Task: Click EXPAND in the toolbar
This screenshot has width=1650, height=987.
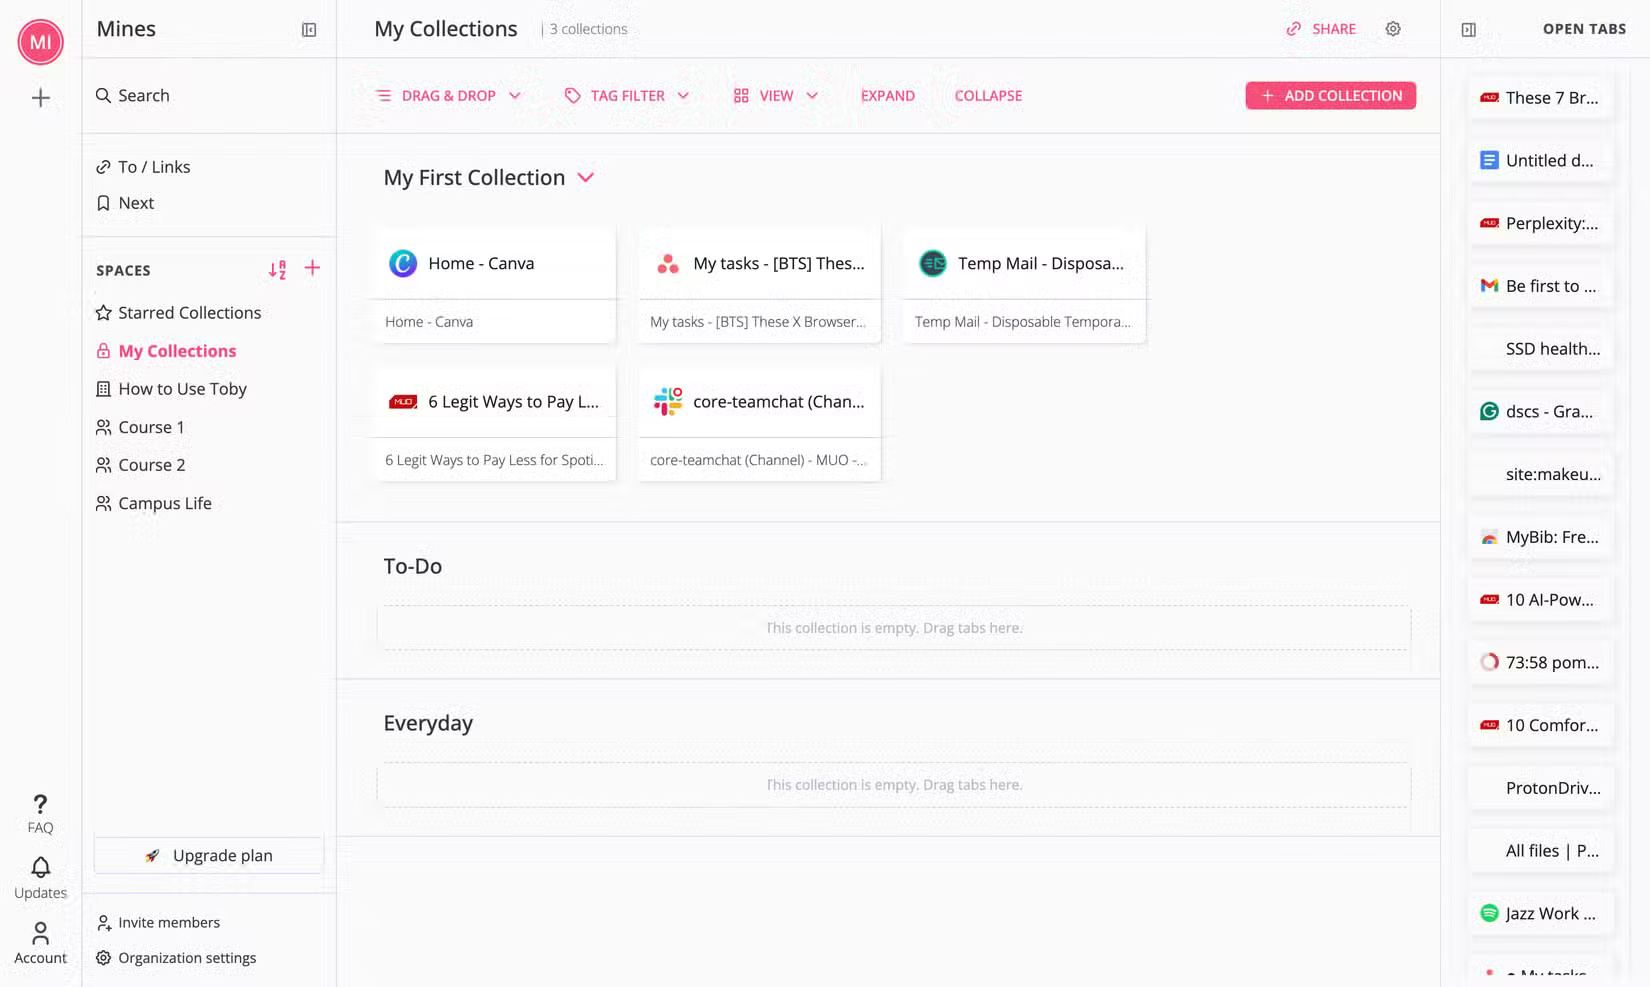Action: coord(888,95)
